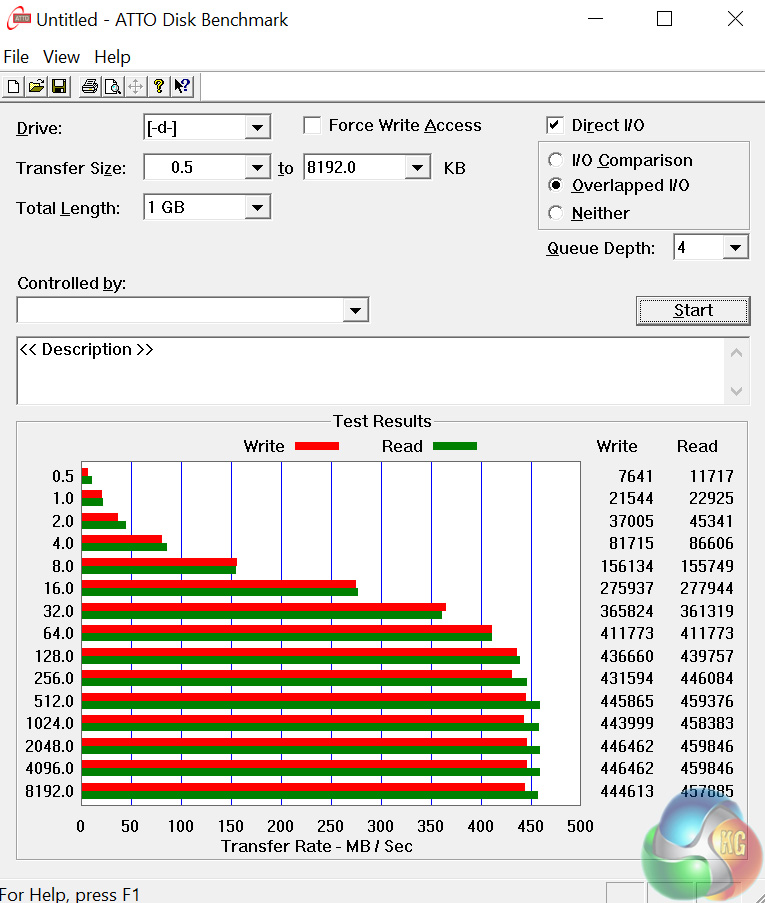The width and height of the screenshot is (765, 903).
Task: Click the ATTO app icon in title bar
Action: pos(18,19)
